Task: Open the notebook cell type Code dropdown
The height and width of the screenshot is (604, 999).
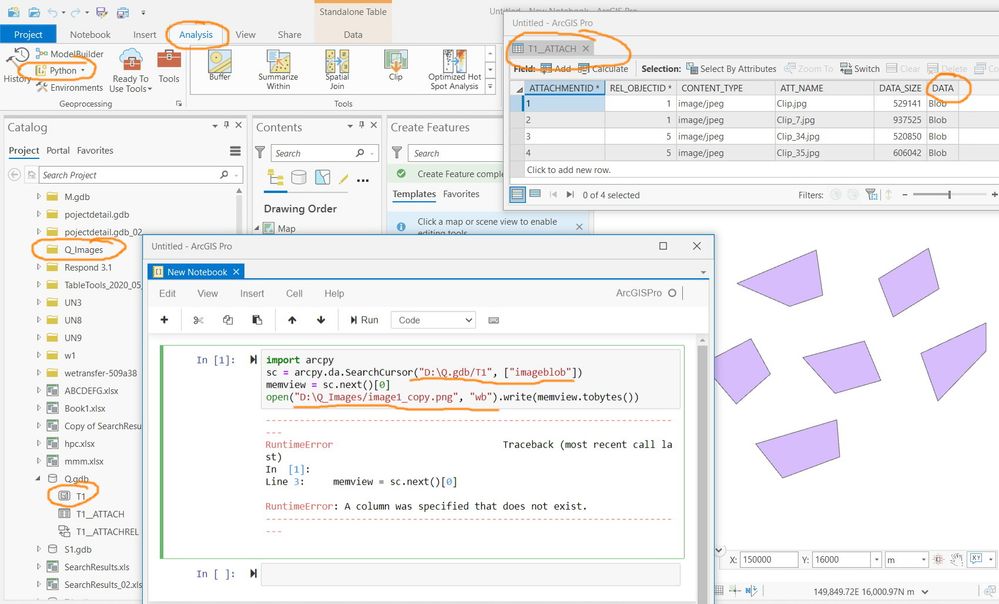Action: (x=434, y=320)
